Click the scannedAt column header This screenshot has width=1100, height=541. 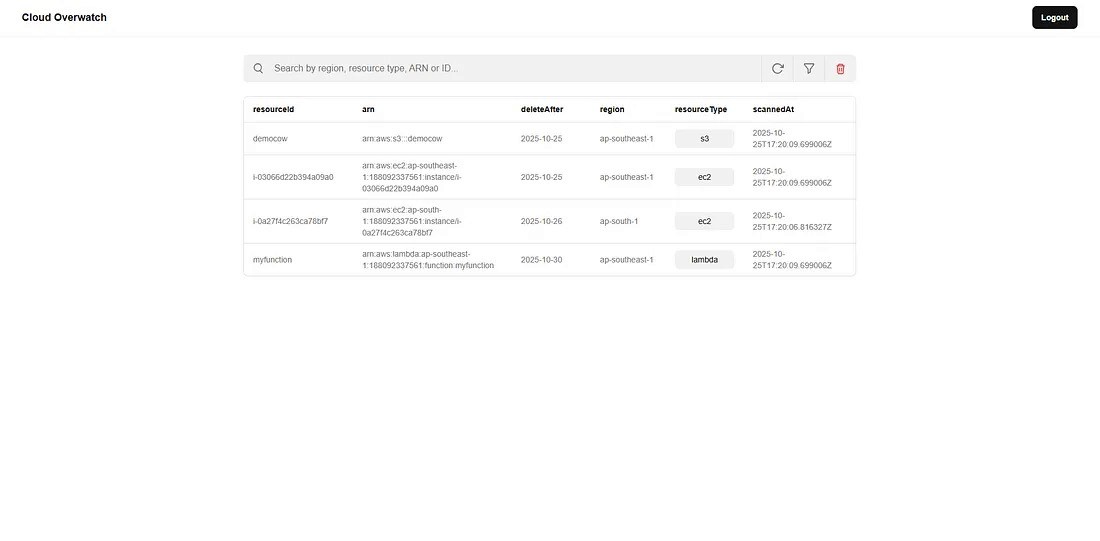pyautogui.click(x=773, y=109)
